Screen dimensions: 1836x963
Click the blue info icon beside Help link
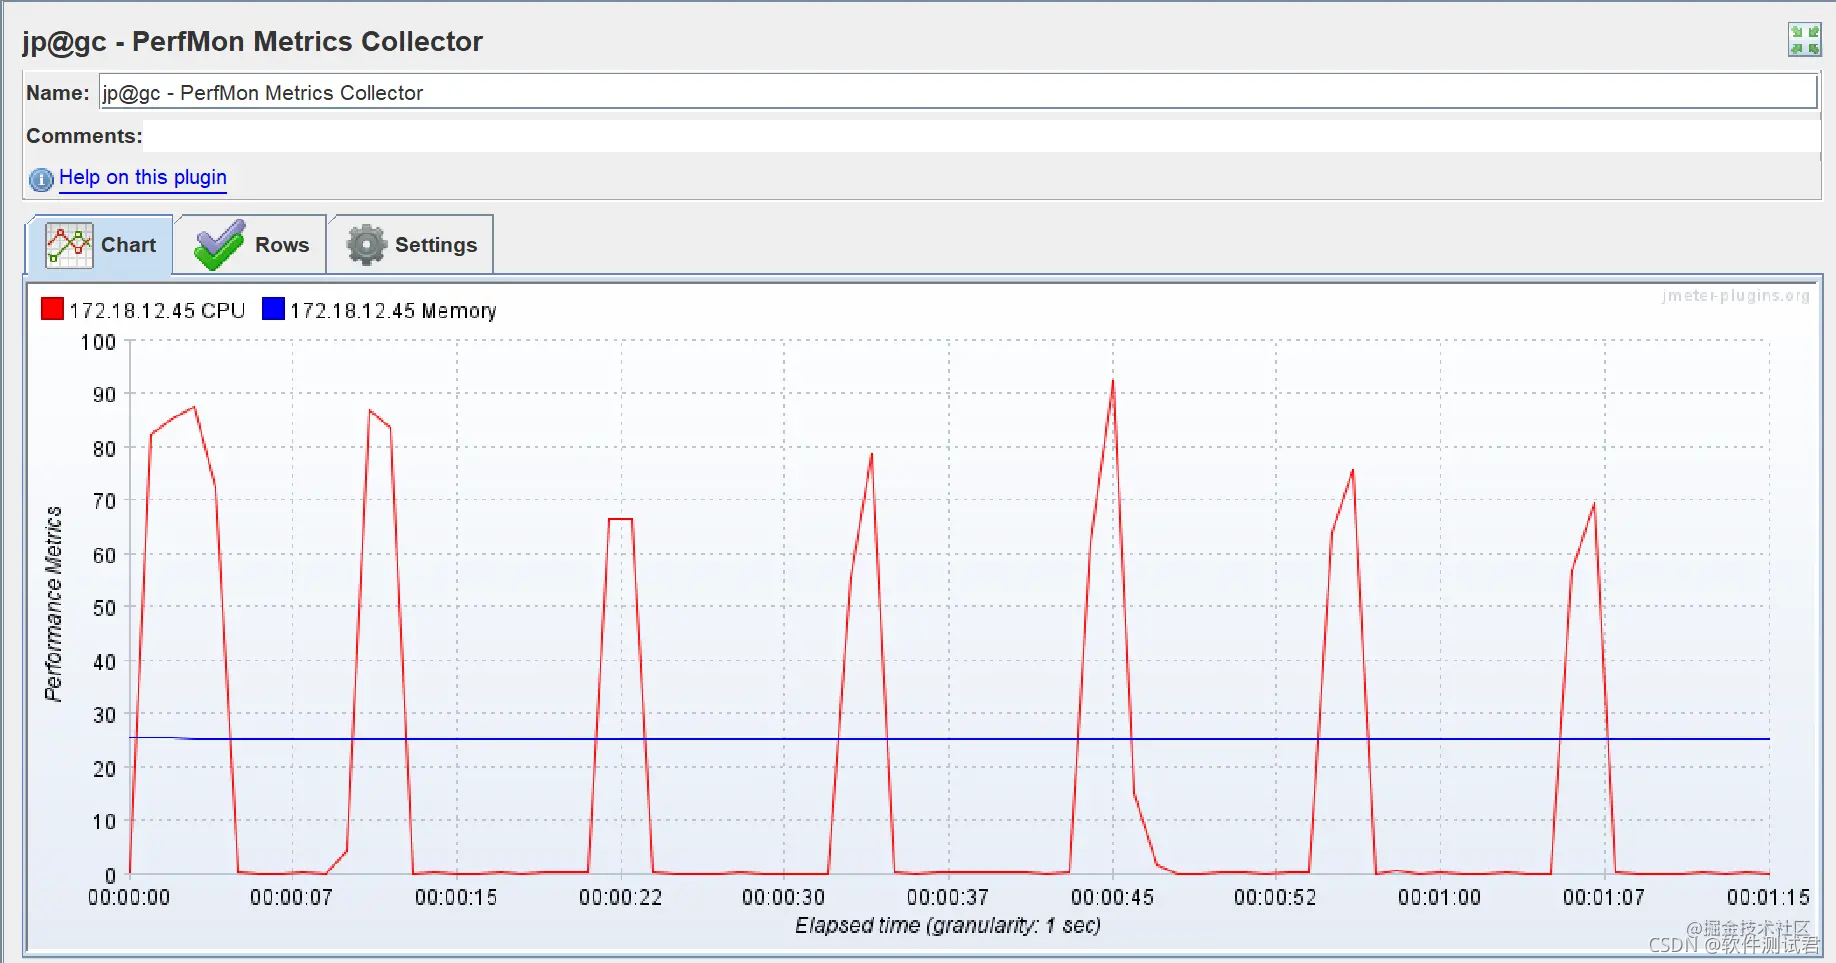(x=41, y=179)
